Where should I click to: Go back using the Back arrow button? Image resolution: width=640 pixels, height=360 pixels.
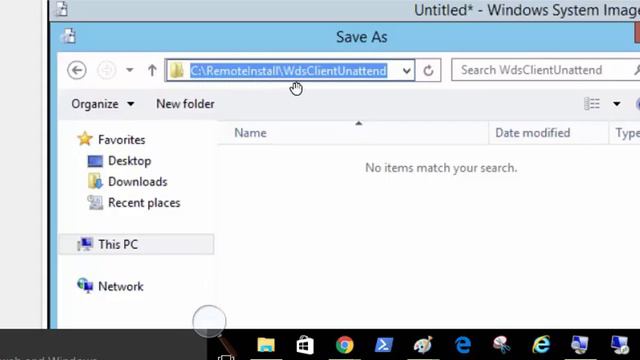click(77, 70)
